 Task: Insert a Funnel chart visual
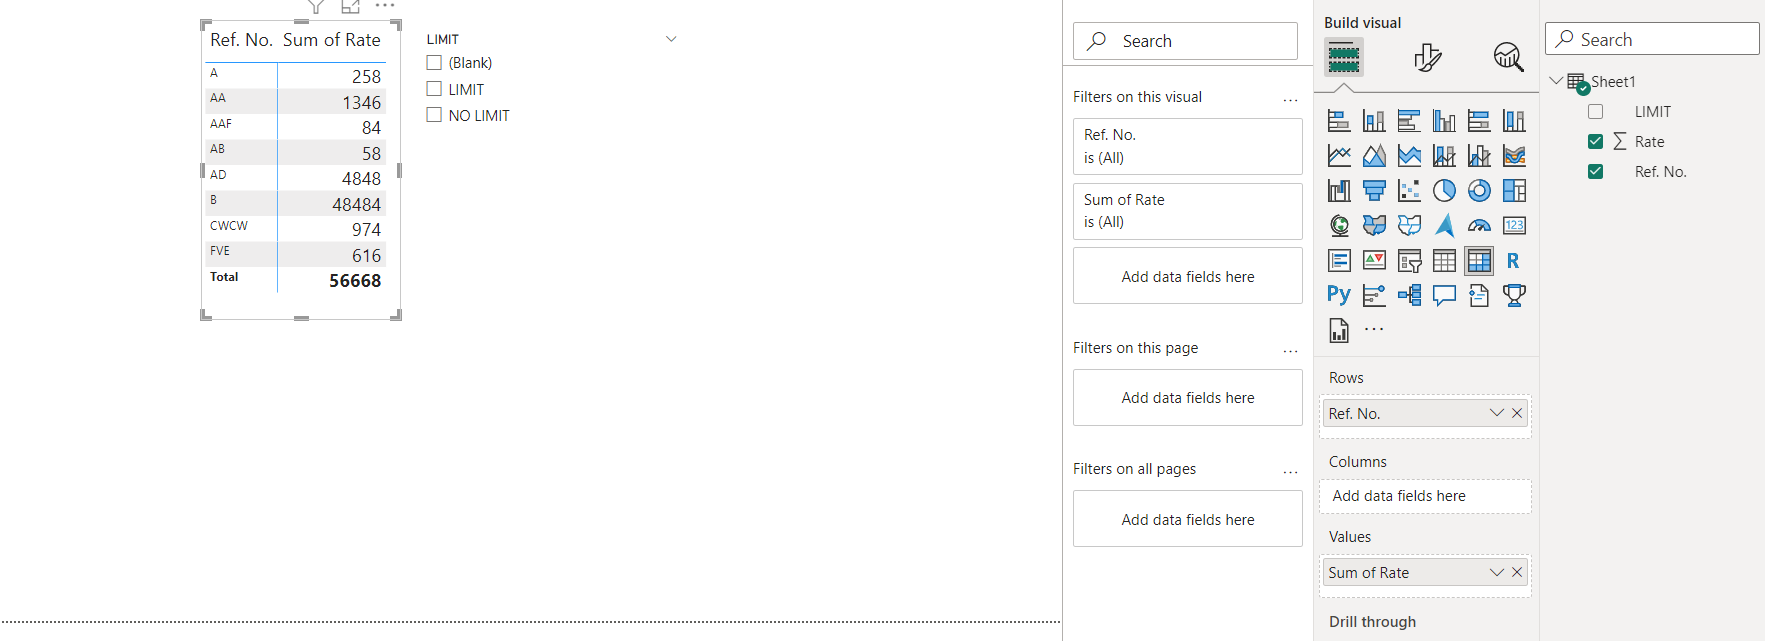[x=1374, y=191]
